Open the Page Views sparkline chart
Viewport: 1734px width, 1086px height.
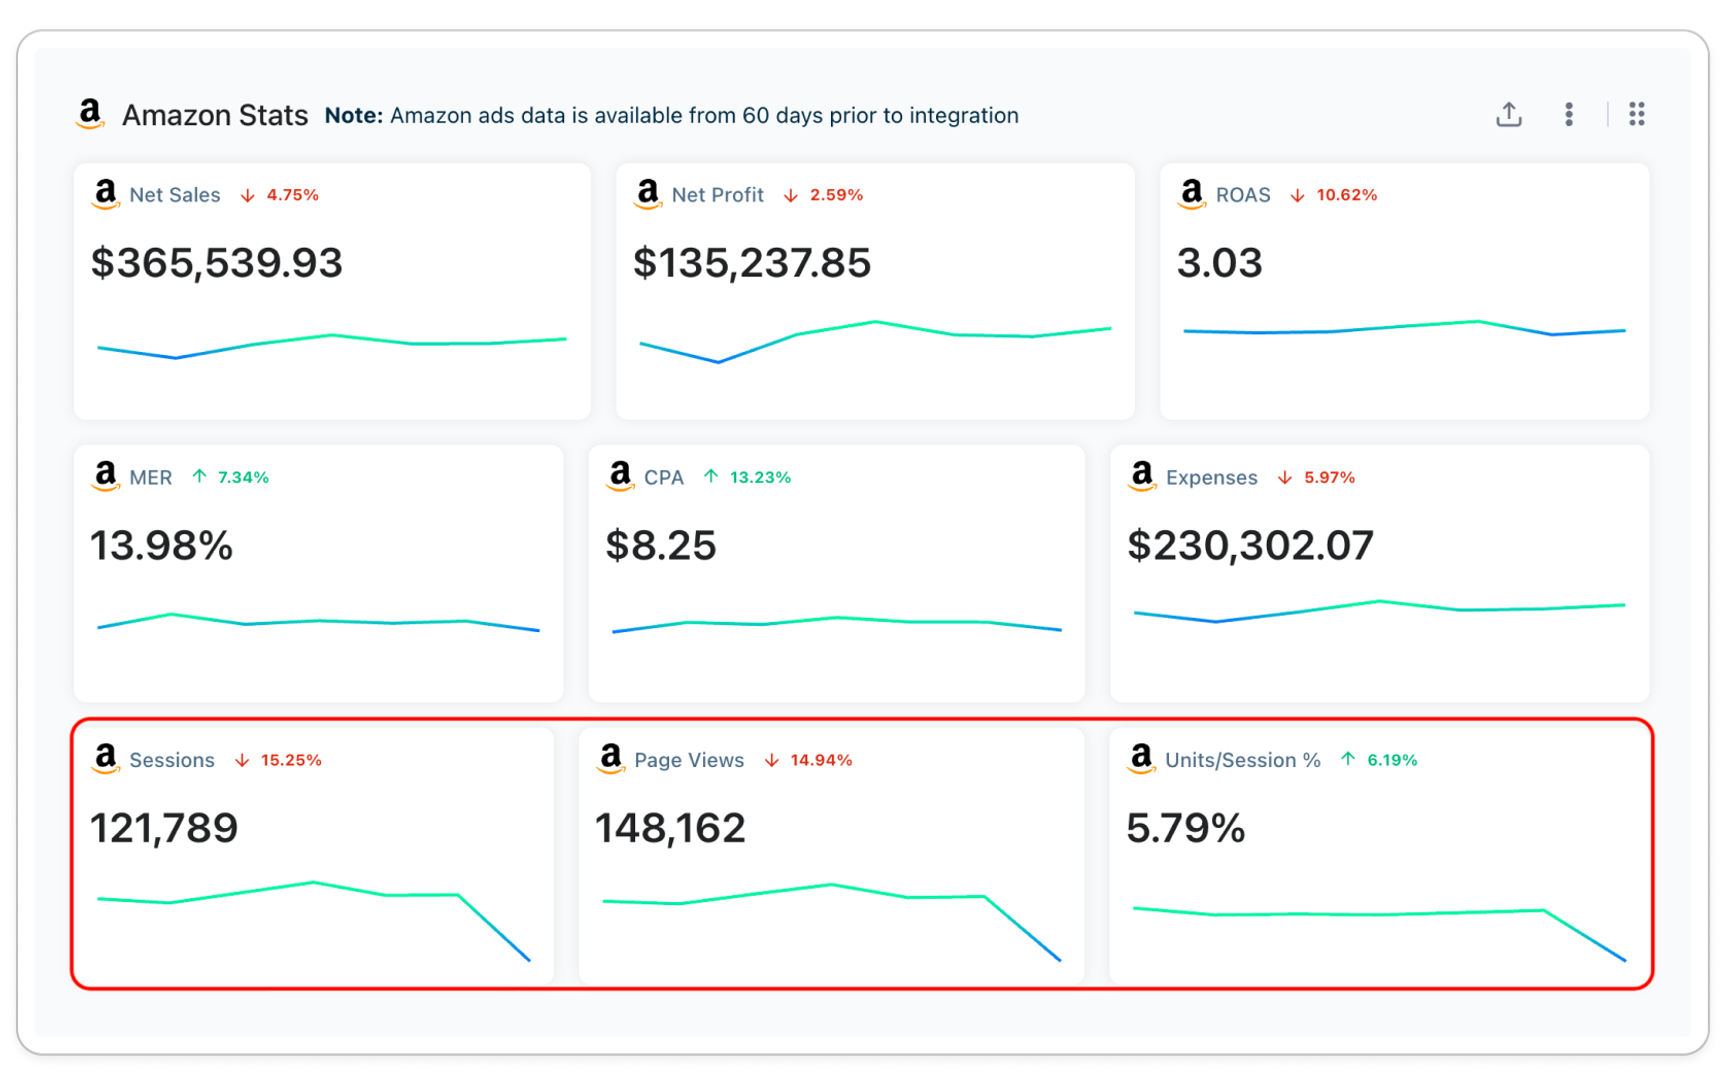[x=831, y=921]
